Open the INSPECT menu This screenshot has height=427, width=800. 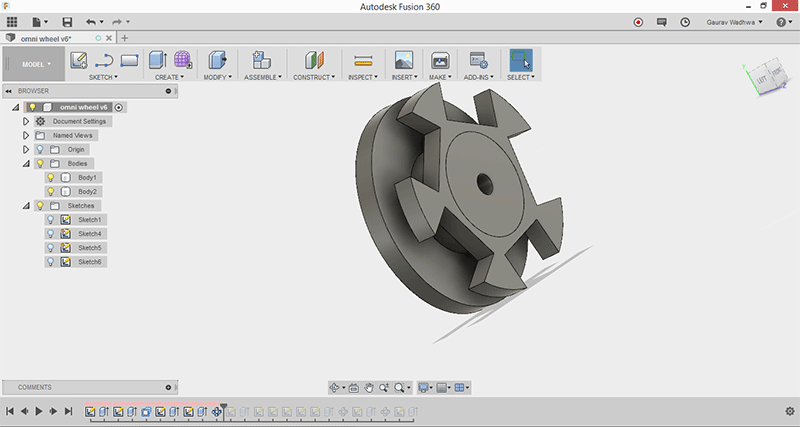(363, 77)
